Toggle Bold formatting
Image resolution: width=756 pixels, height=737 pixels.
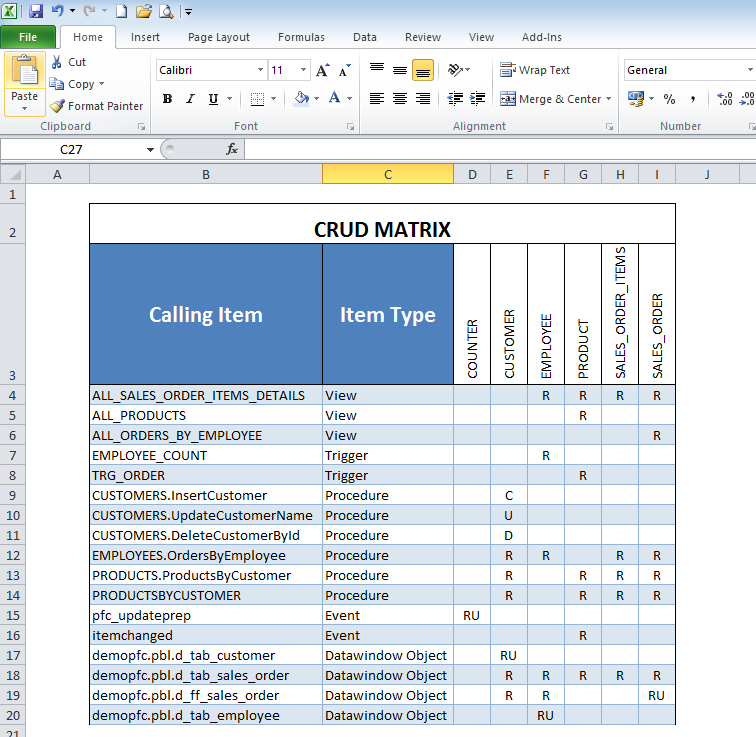[167, 99]
